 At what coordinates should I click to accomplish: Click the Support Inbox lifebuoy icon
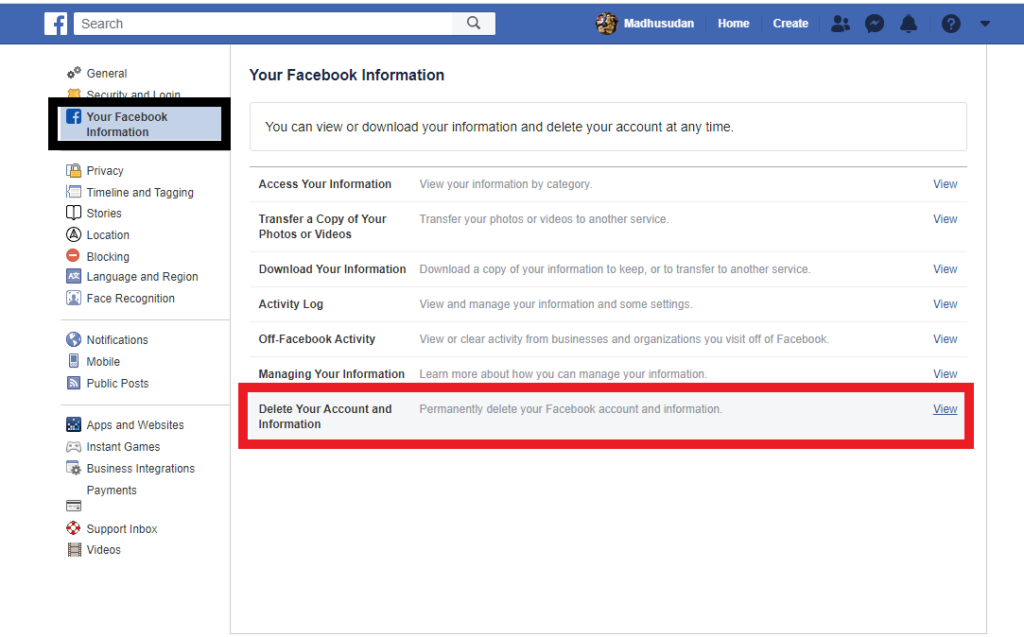73,528
